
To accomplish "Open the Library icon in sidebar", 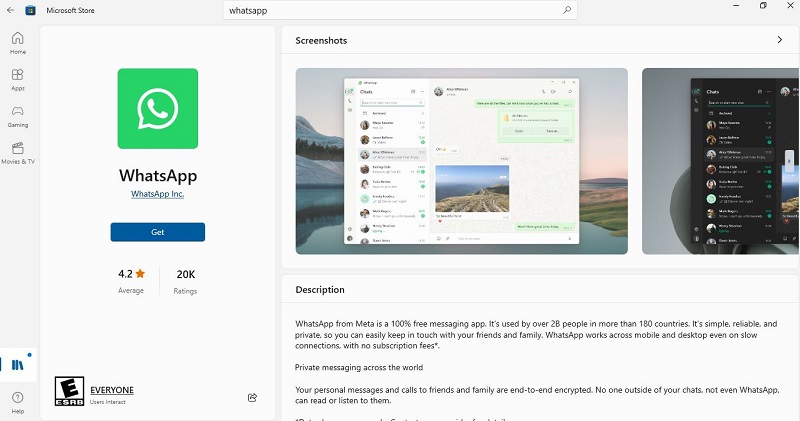I will (18, 364).
